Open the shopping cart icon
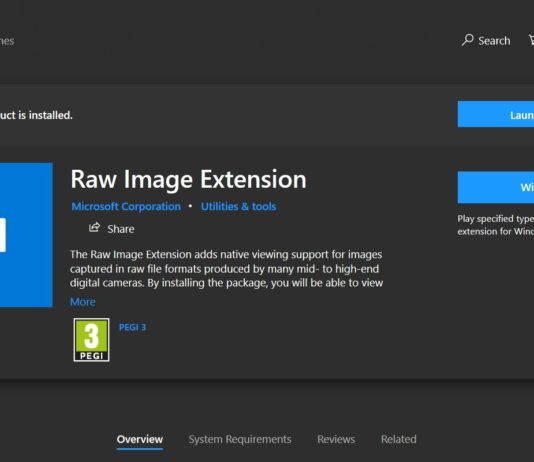This screenshot has width=534, height=462. (531, 39)
